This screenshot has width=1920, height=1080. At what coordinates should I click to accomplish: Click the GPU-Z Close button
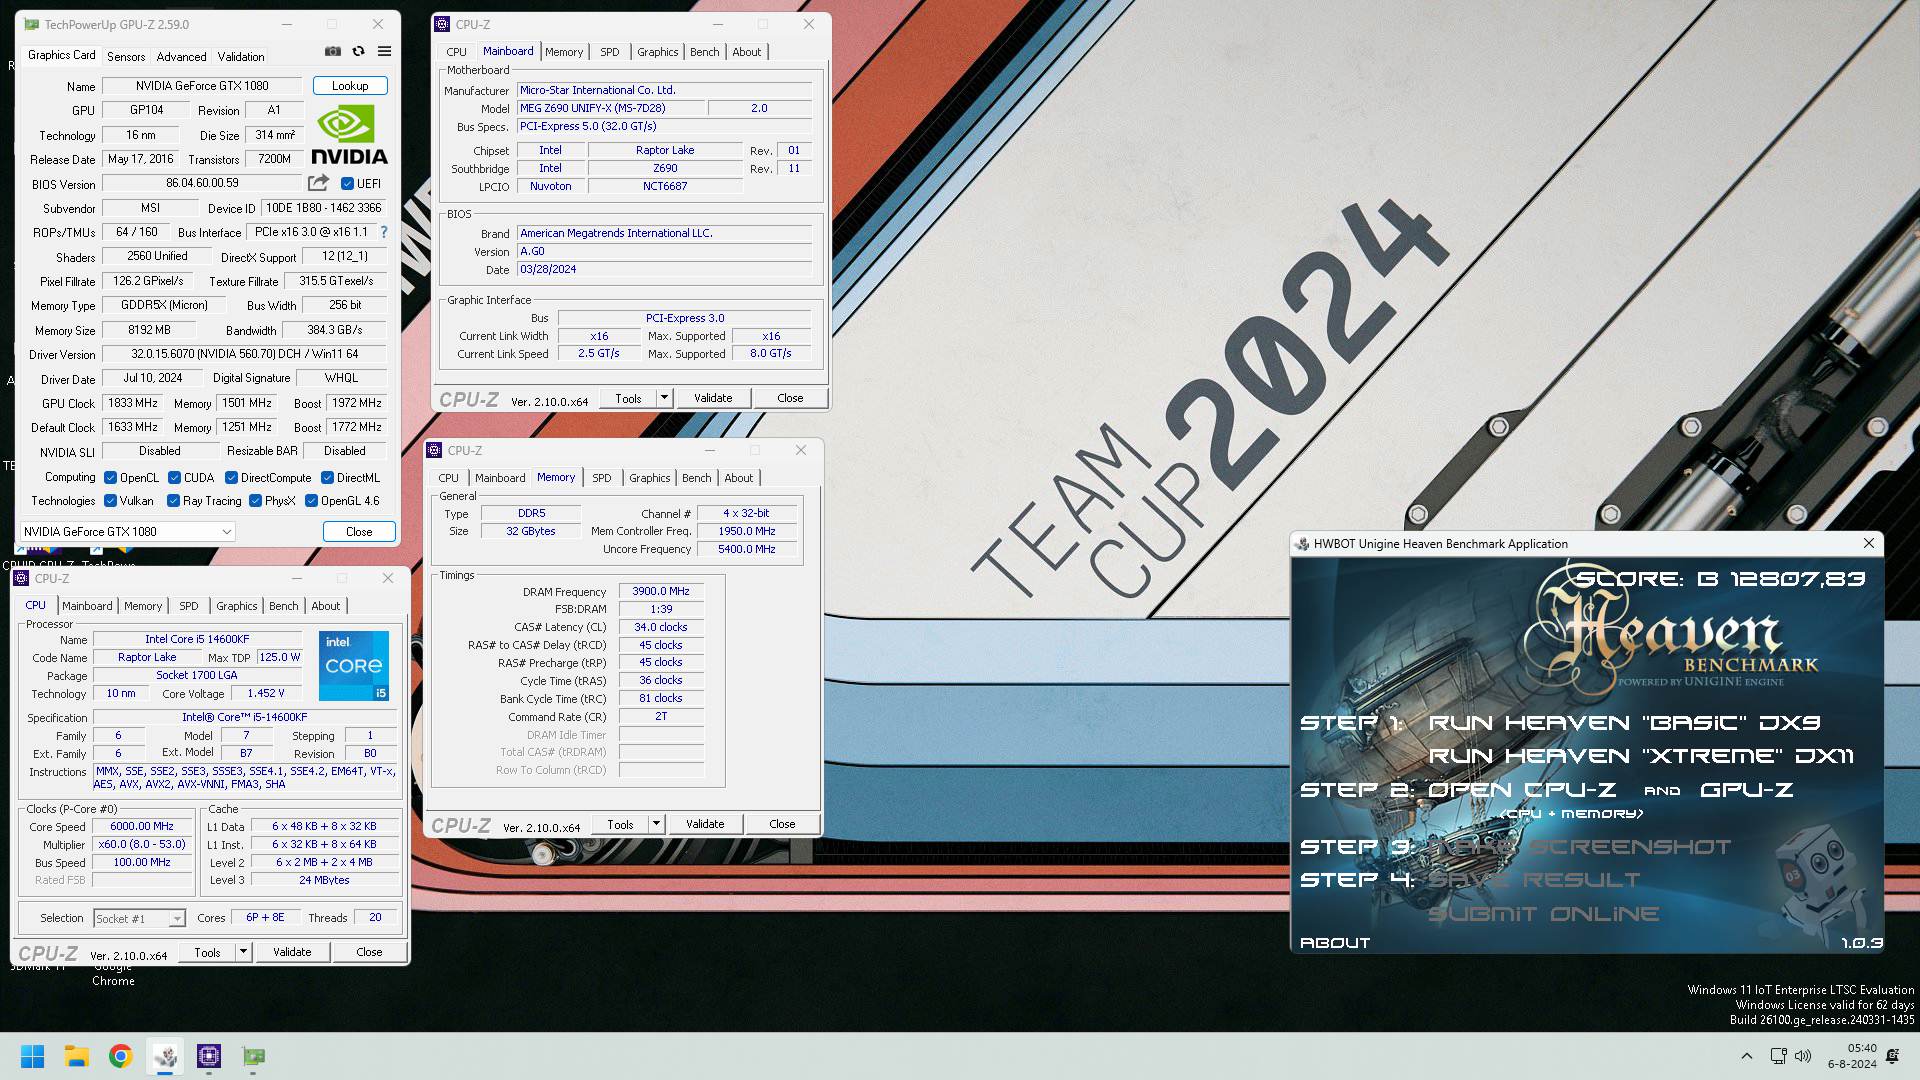tap(359, 532)
